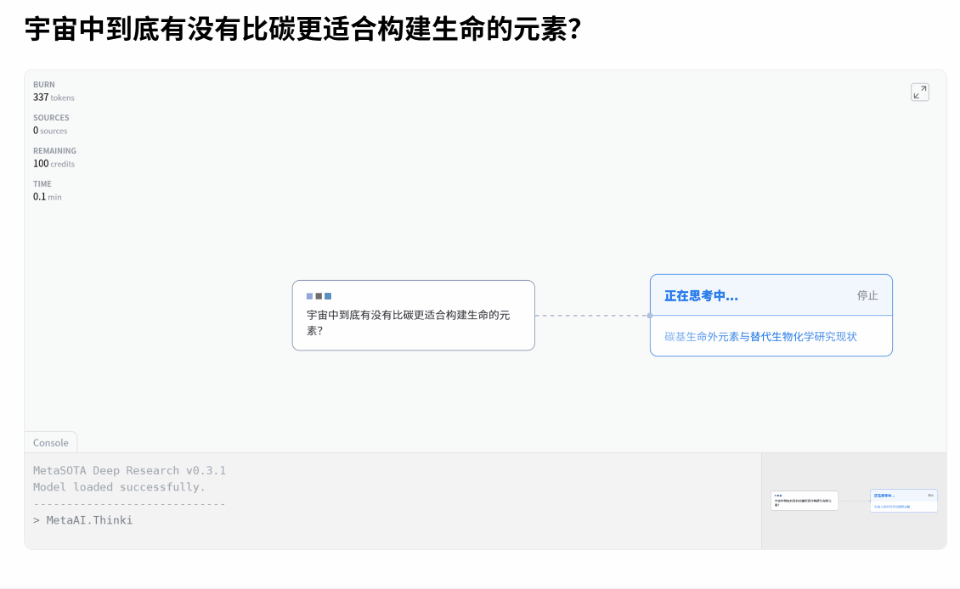Click the question node in the minimap
The height and width of the screenshot is (589, 960).
(804, 501)
